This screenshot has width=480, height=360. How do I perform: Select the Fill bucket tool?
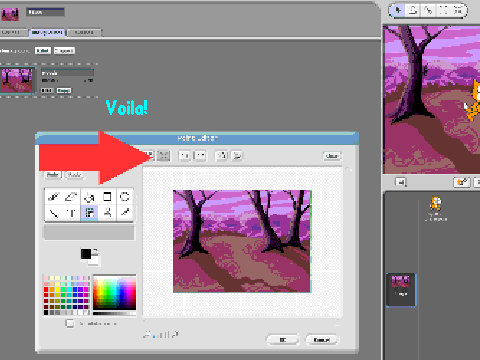pos(89,197)
